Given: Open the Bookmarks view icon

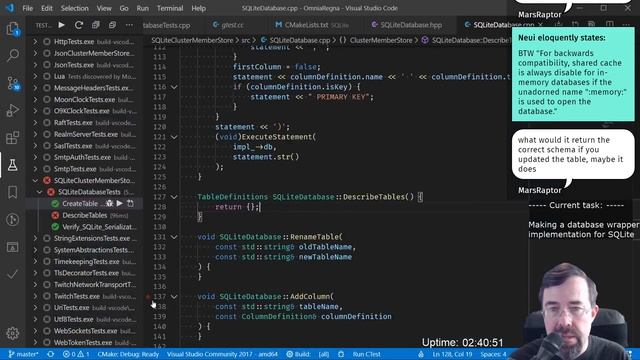Looking at the screenshot, I should (x=13, y=192).
